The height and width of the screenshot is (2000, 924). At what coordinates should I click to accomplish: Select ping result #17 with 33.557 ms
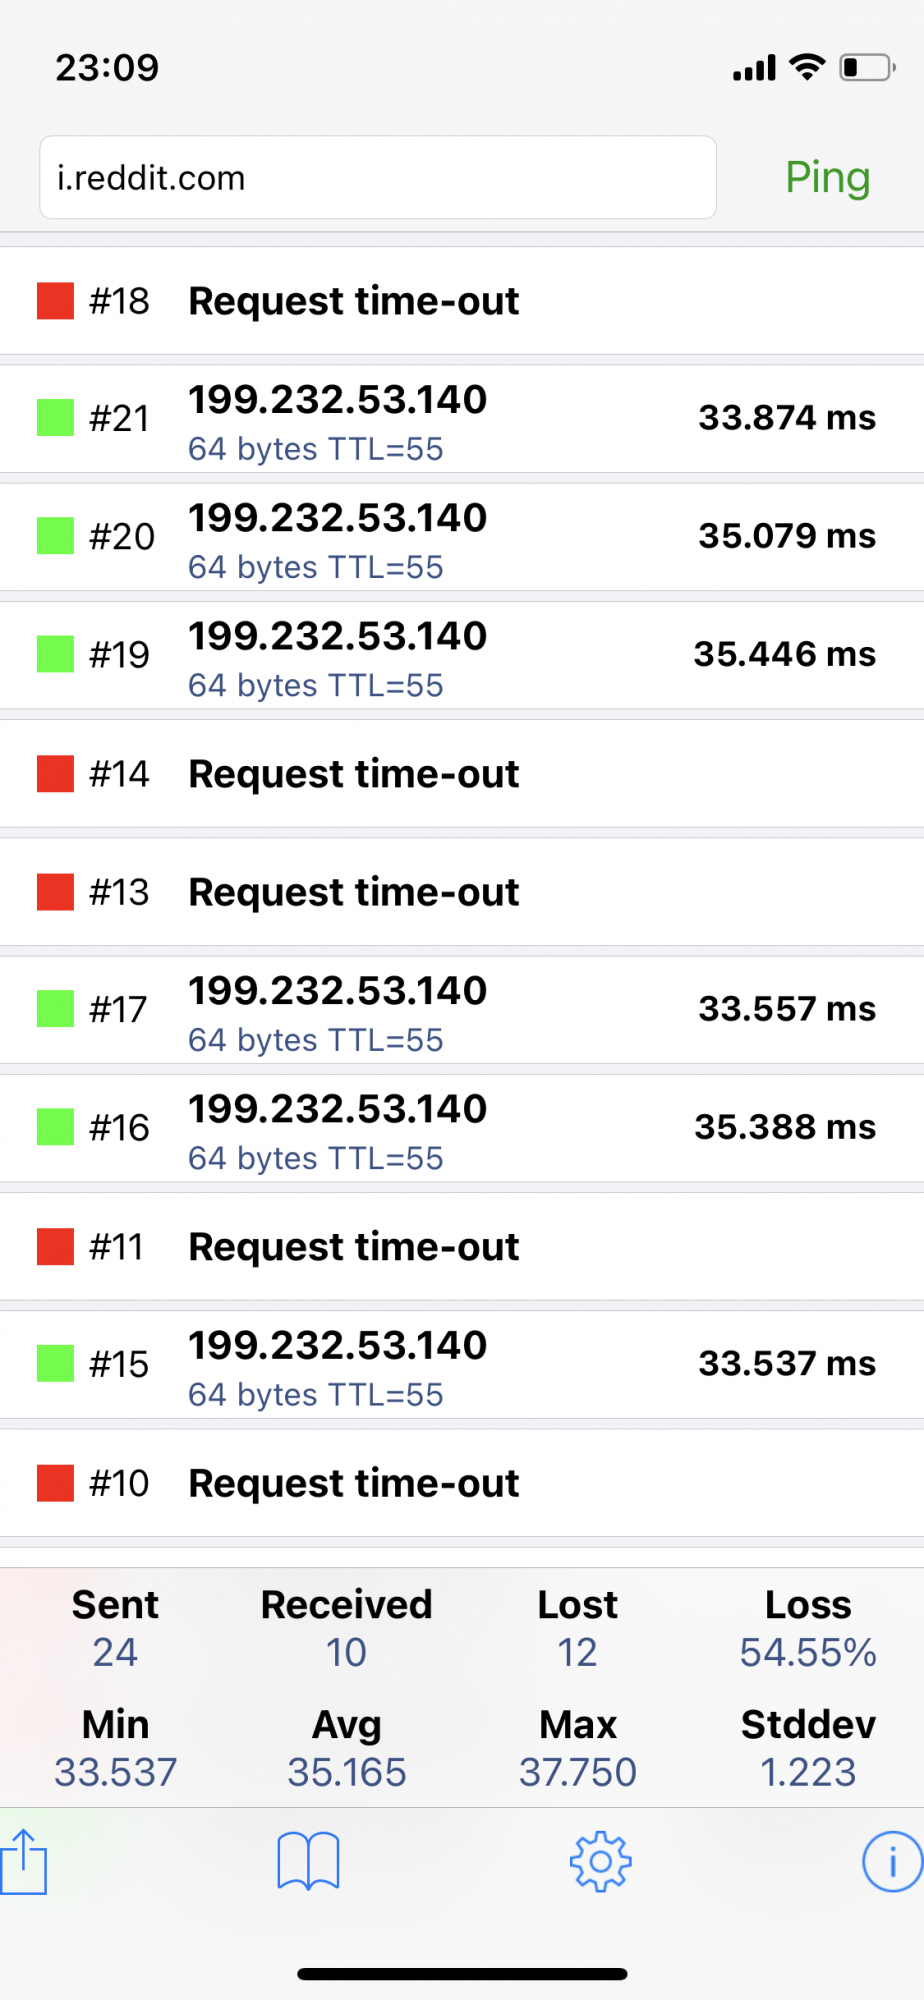[x=462, y=1009]
